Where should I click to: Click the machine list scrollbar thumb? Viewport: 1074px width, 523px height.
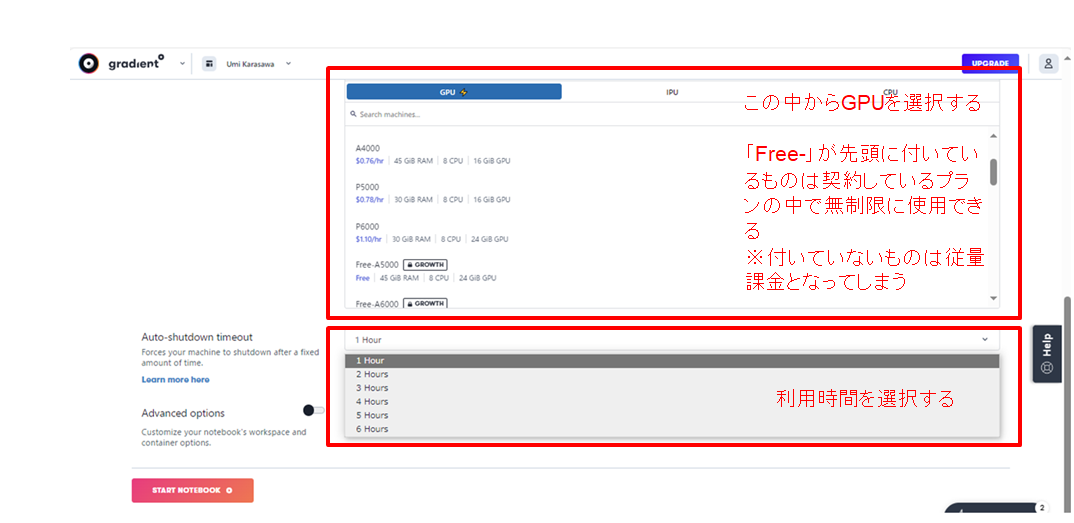click(994, 172)
